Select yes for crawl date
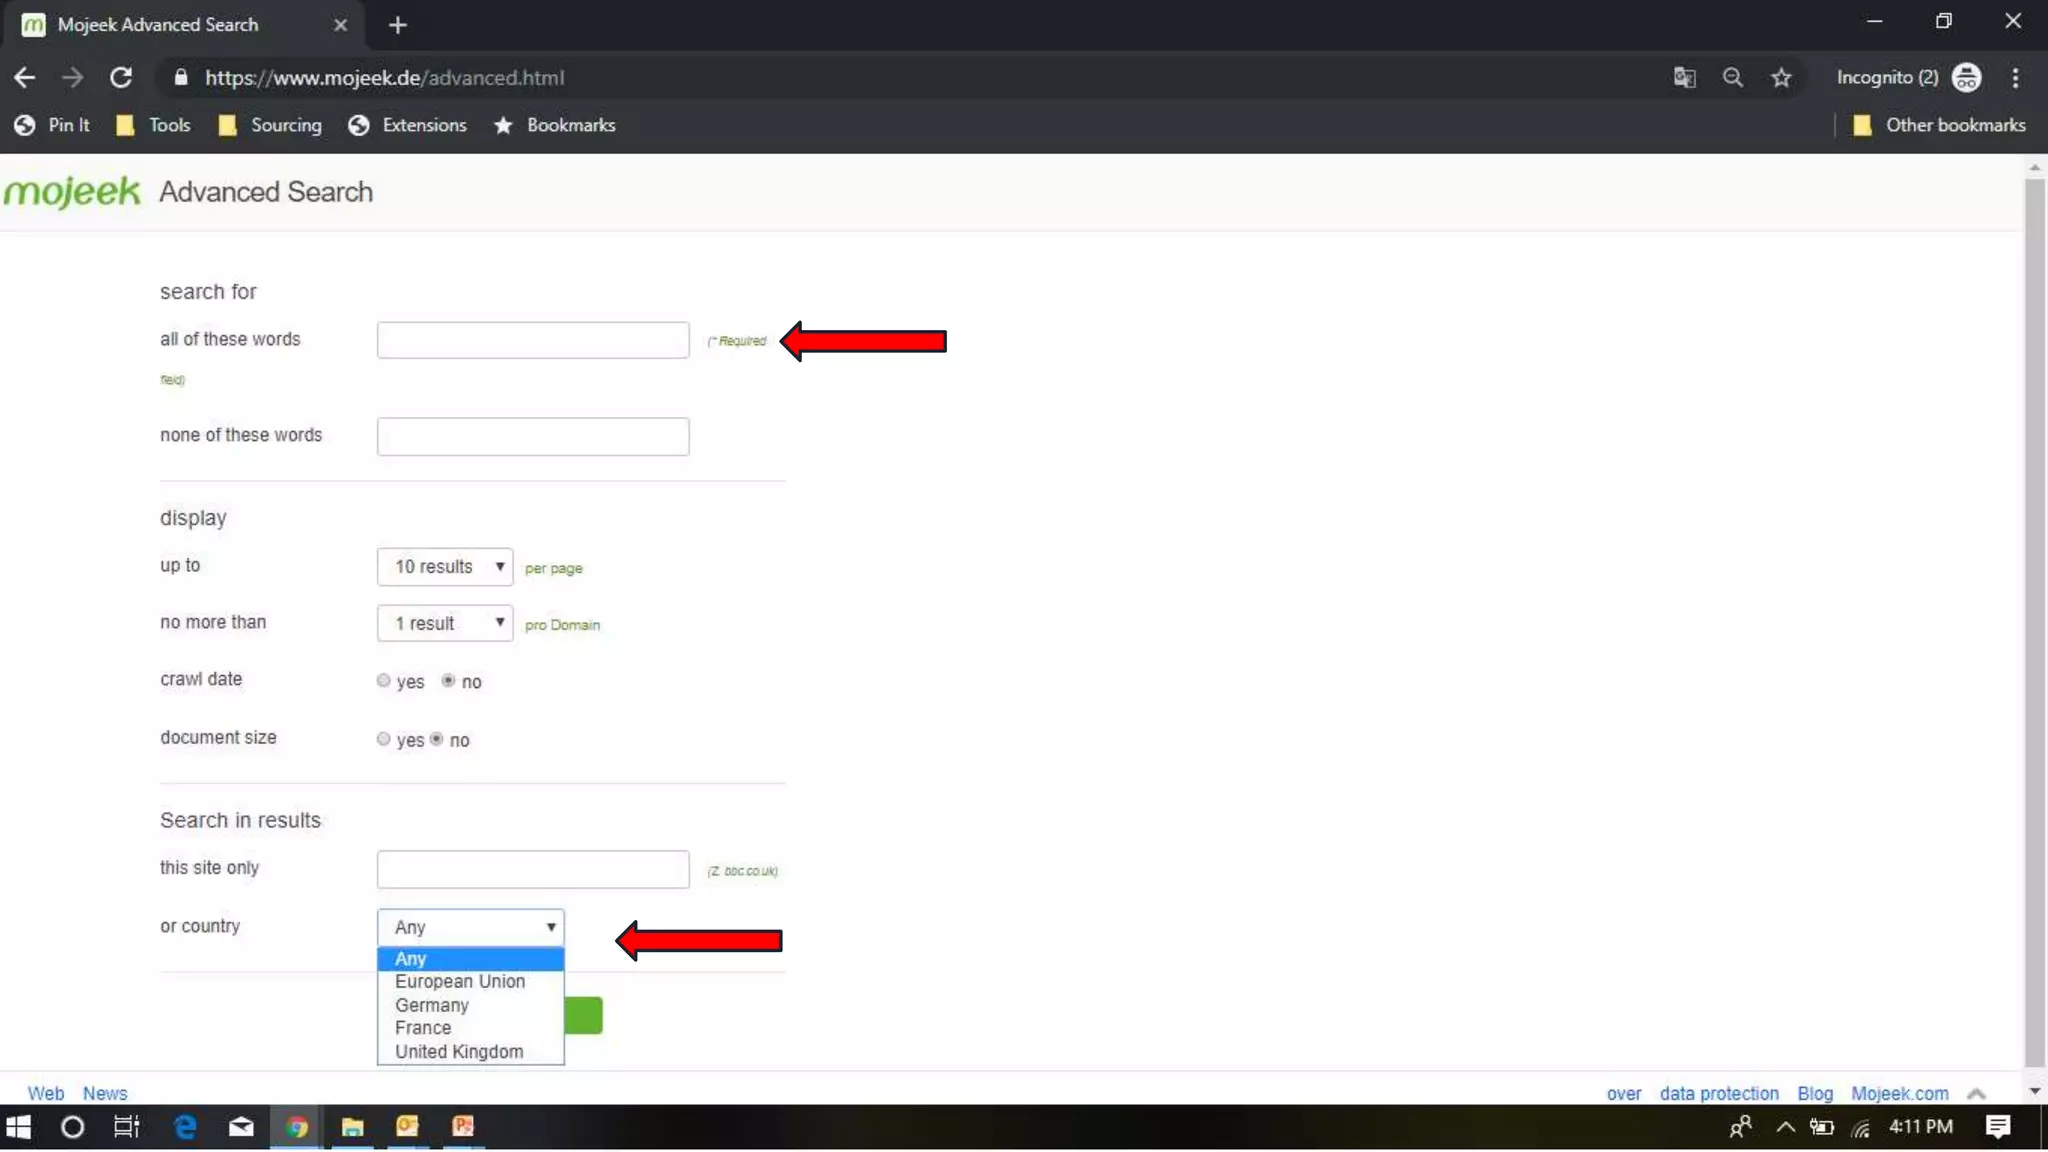This screenshot has width=2048, height=1152. pos(384,681)
